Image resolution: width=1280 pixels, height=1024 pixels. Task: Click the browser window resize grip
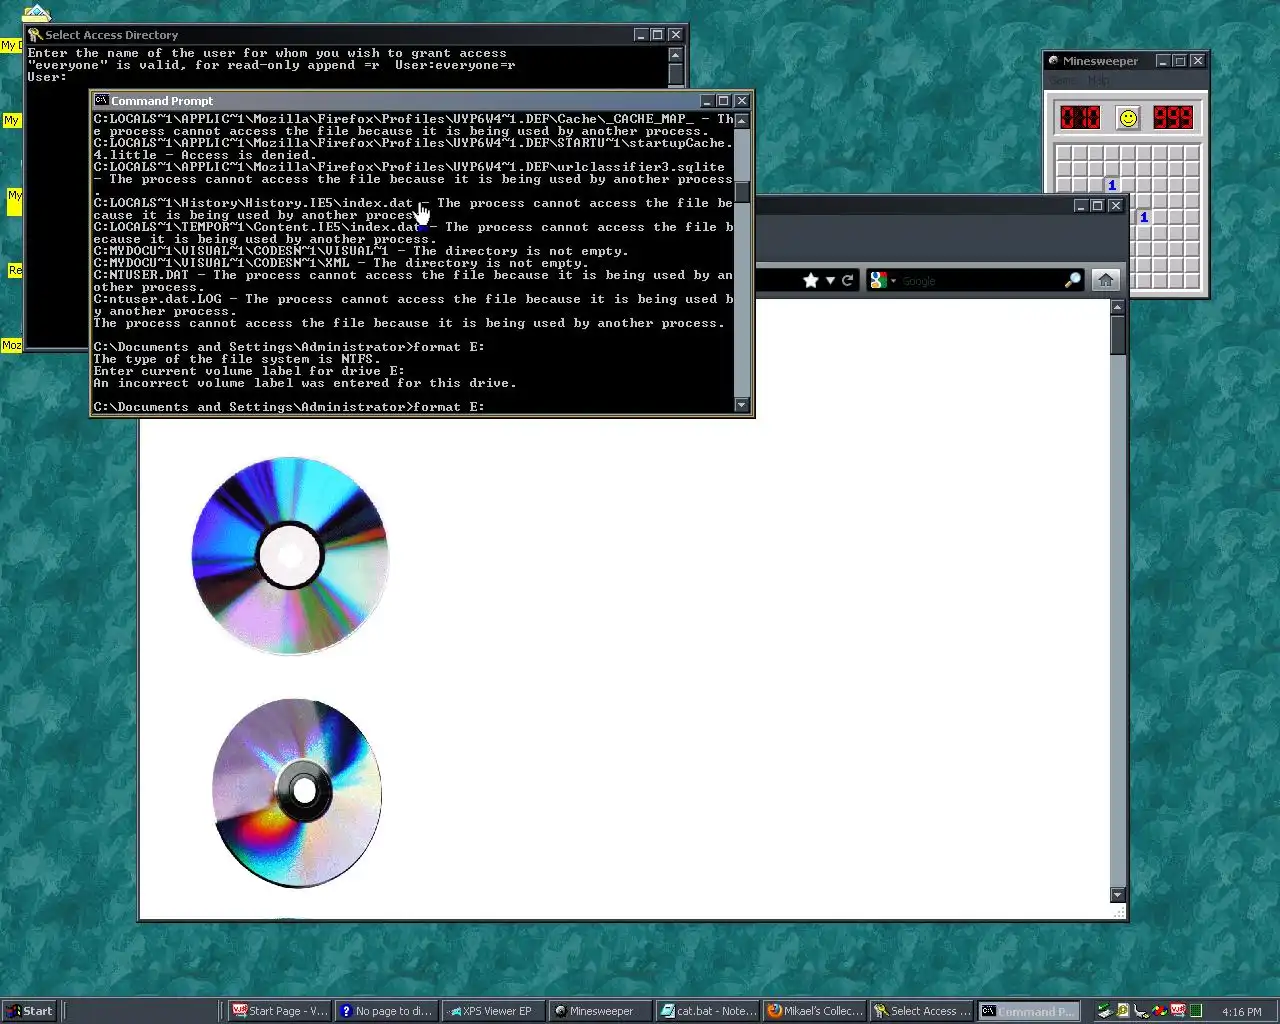click(x=1119, y=912)
